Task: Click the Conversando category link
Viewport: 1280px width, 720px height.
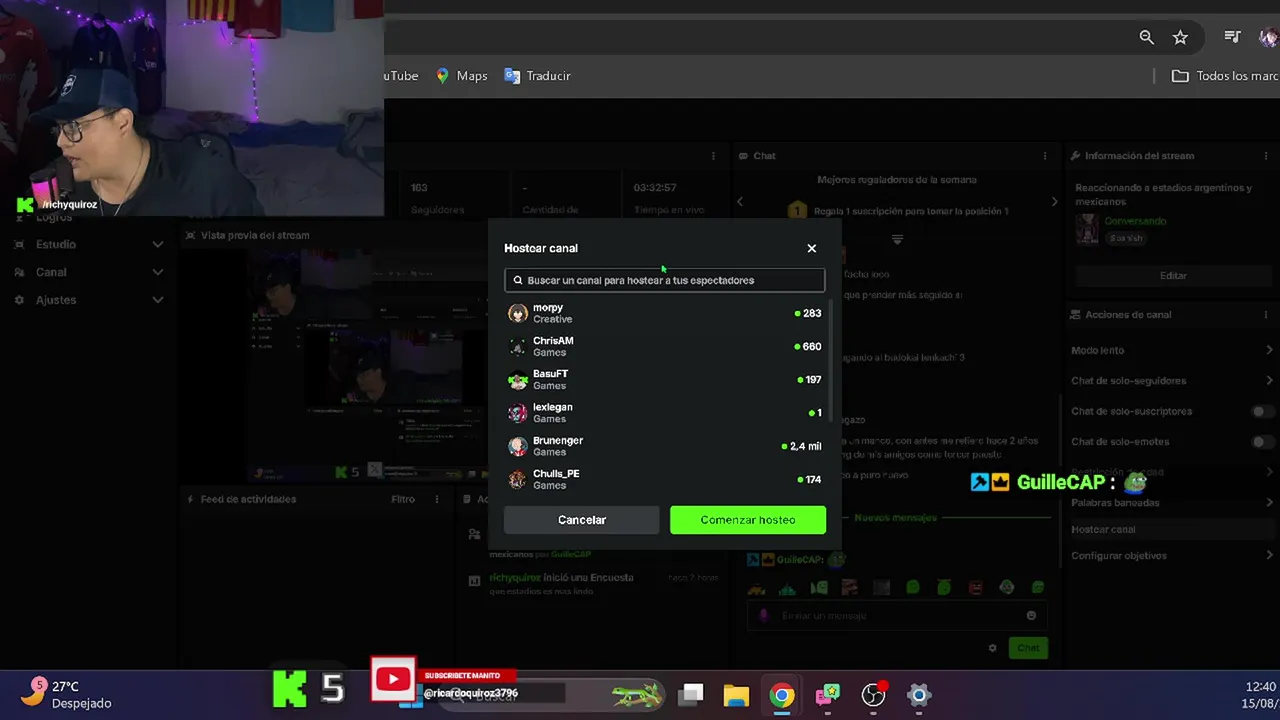Action: (x=1135, y=221)
